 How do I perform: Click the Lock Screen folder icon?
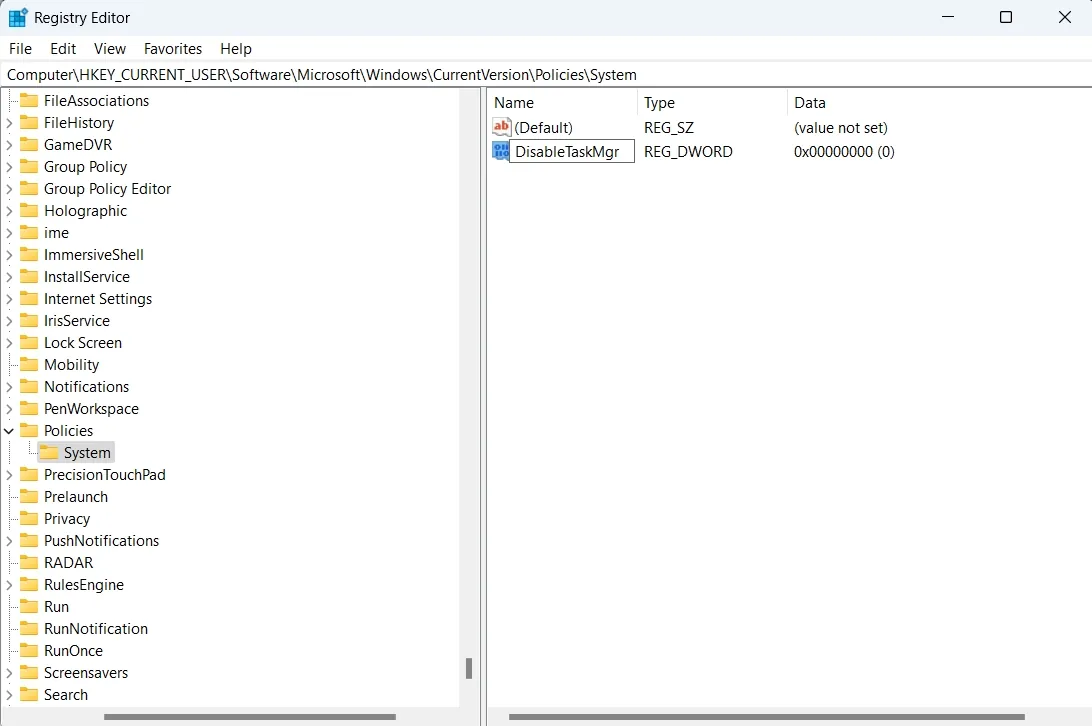(29, 342)
